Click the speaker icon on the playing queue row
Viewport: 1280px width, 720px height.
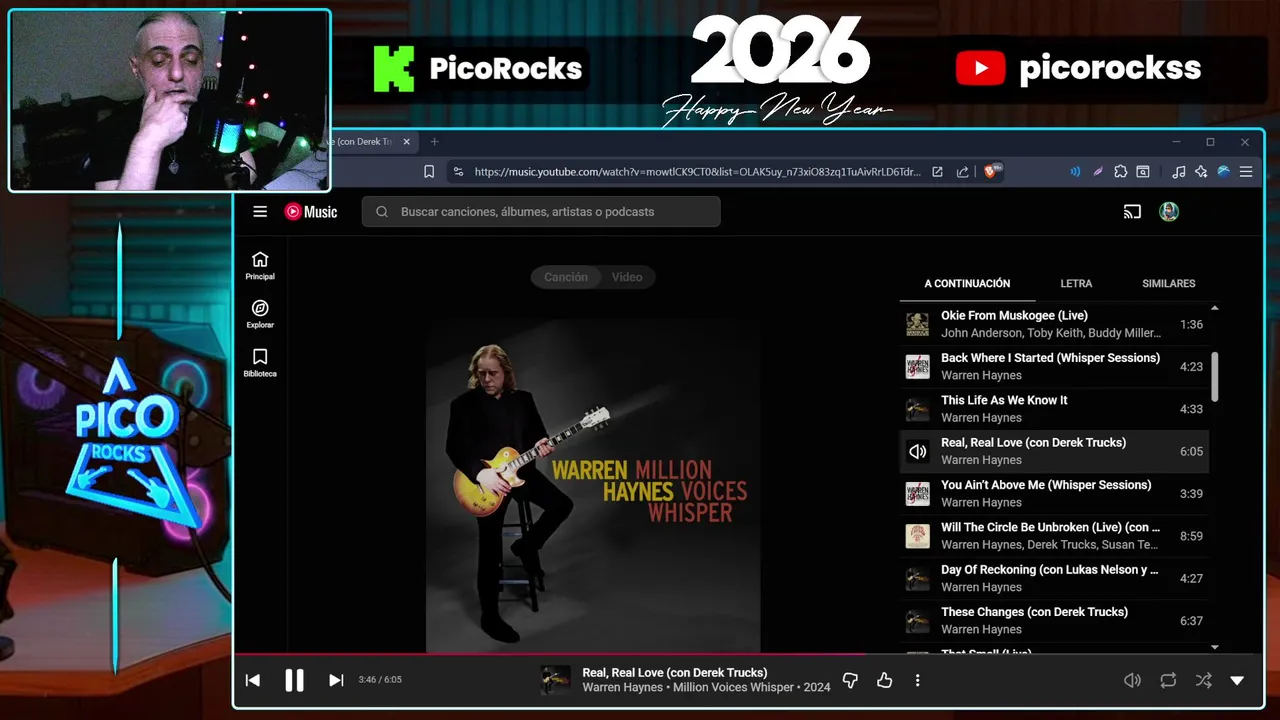click(x=917, y=451)
